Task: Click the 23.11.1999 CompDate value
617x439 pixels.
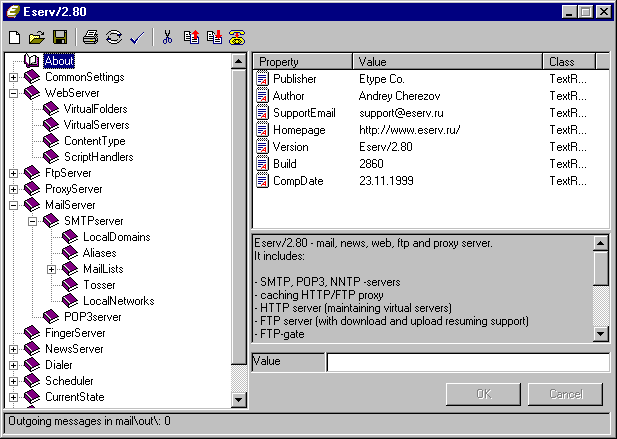Action: point(386,181)
